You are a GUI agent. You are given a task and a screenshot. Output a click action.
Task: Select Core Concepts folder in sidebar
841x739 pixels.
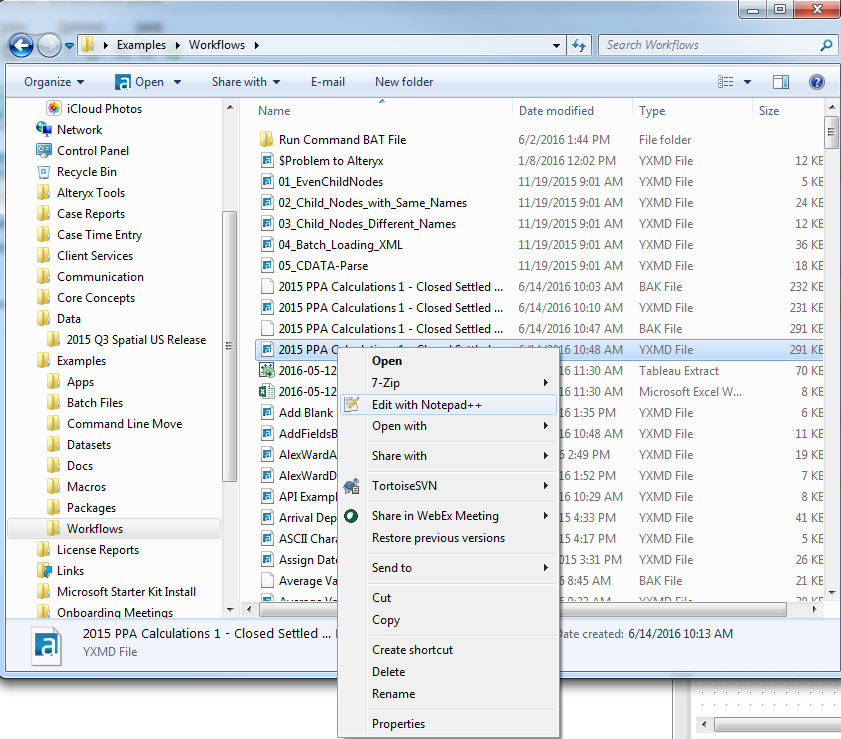[96, 298]
